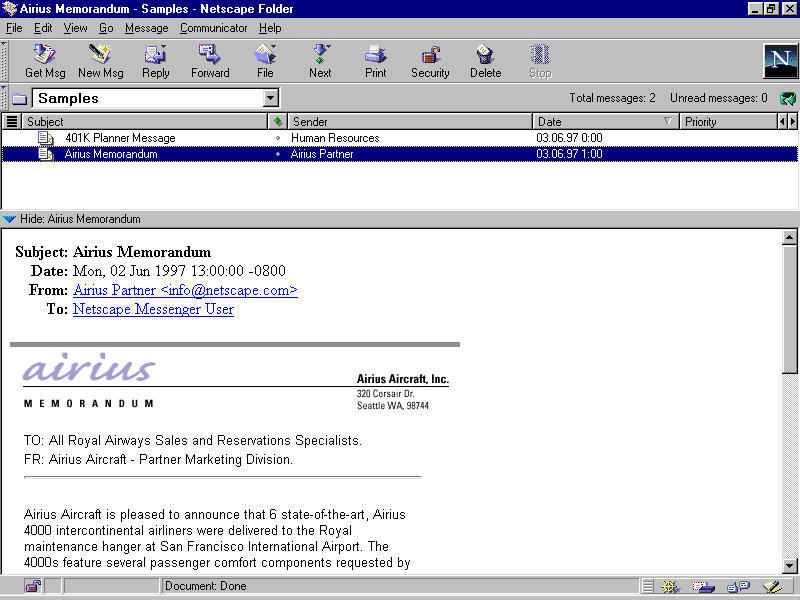Click the Netscape Messenger User link
800x600 pixels.
(x=153, y=309)
